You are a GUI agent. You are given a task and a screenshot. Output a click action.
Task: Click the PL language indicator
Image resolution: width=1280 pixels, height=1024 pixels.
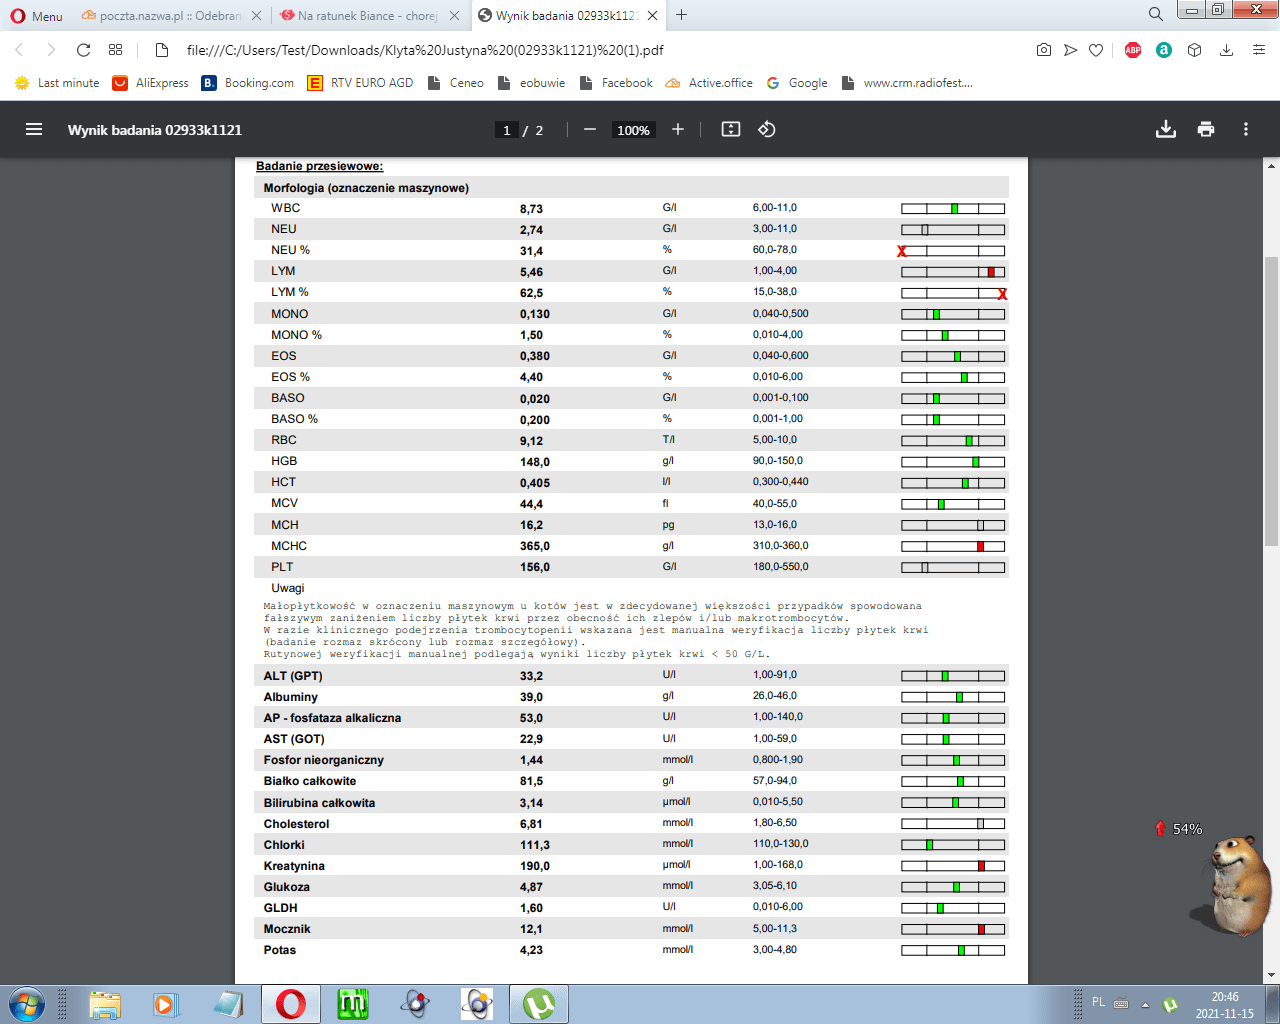[x=1099, y=1002]
